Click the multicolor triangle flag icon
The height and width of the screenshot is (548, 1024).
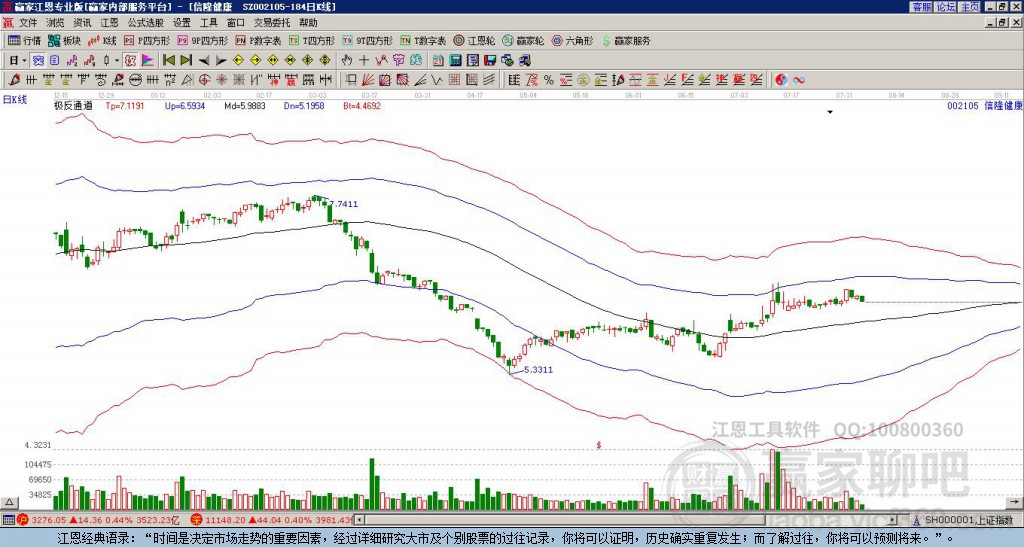tap(148, 60)
